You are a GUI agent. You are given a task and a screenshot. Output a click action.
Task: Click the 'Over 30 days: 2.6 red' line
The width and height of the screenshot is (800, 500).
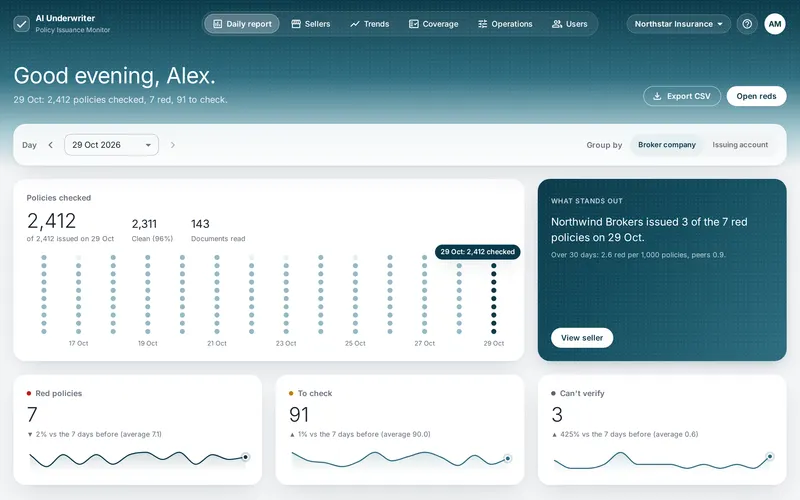[x=638, y=255]
